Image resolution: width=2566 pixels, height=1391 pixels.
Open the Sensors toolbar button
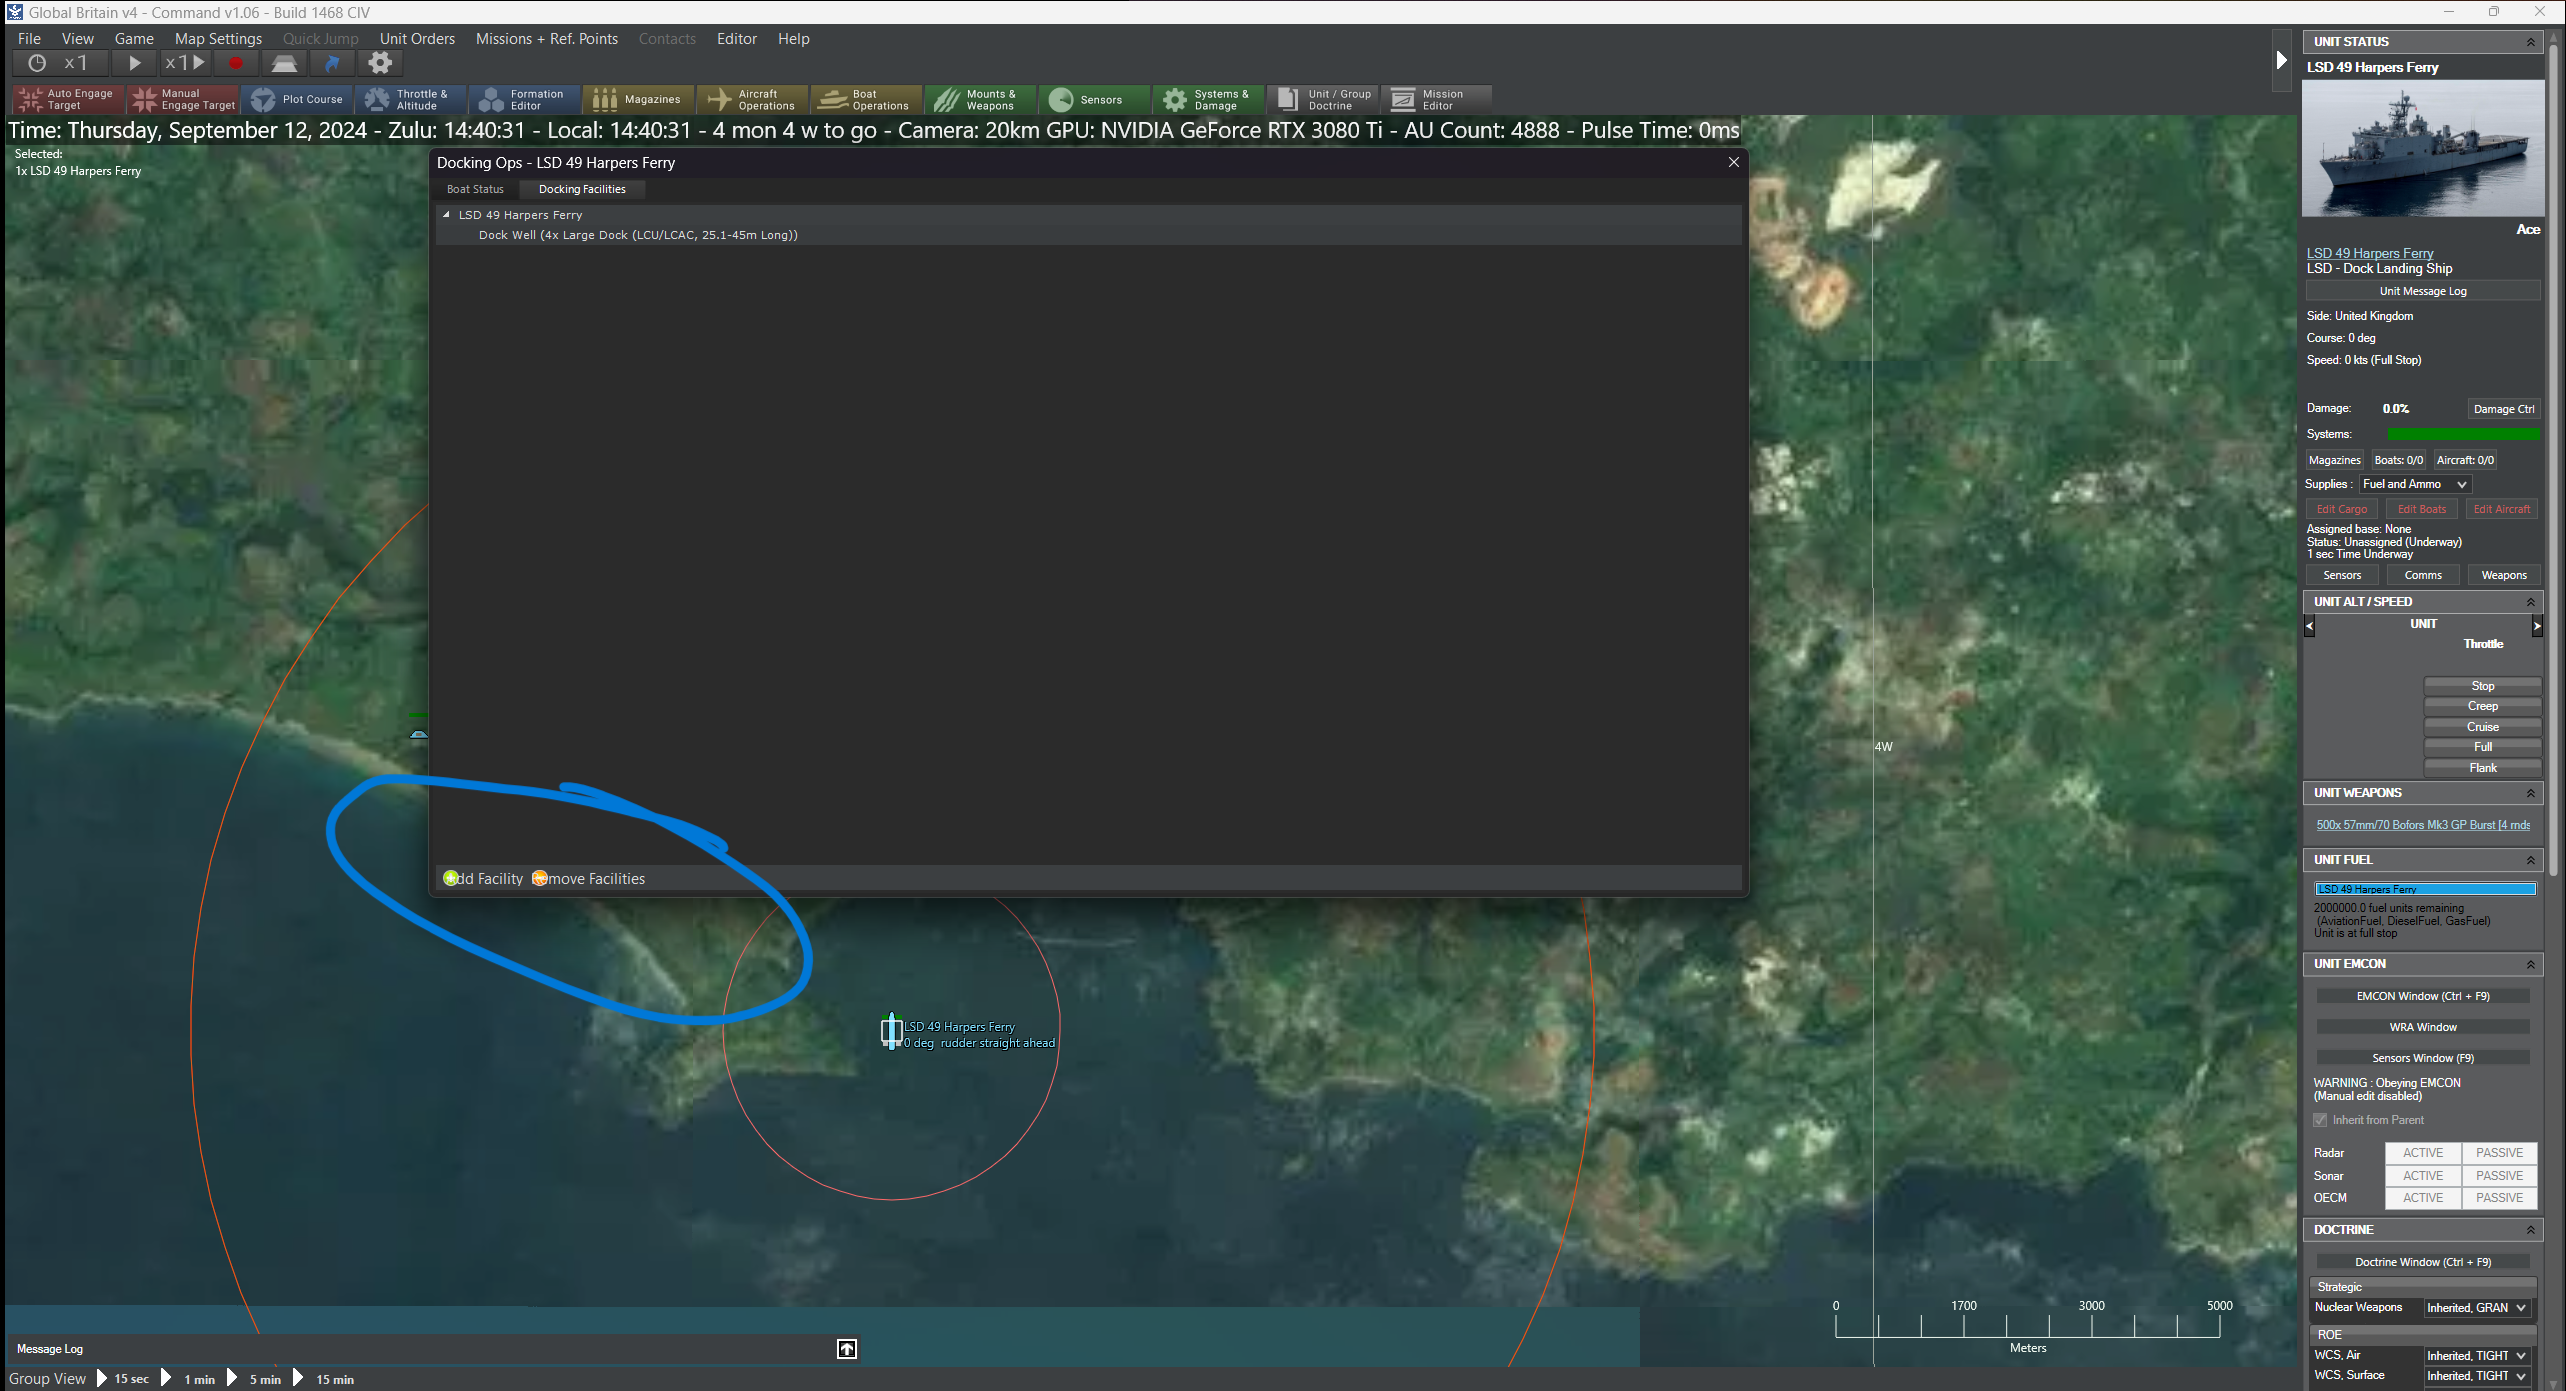(x=1095, y=99)
